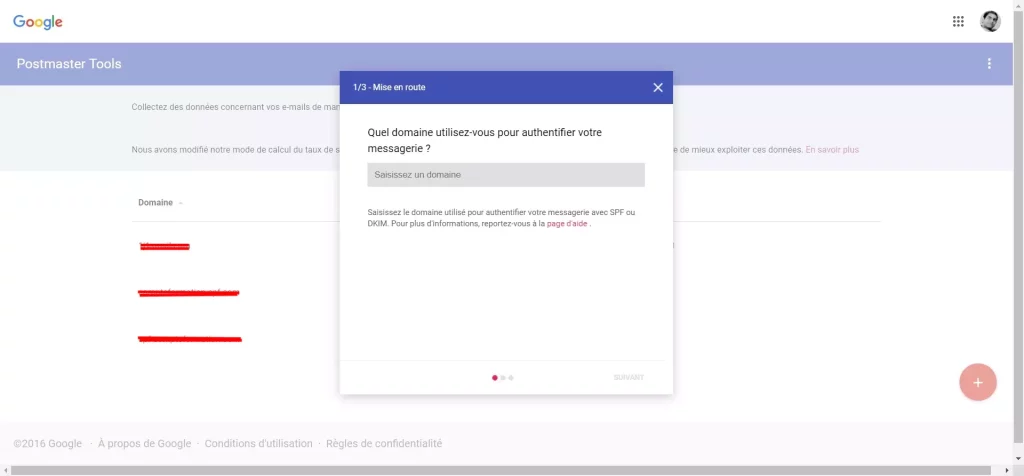Click the Google logo
1024x476 pixels.
pyautogui.click(x=38, y=22)
